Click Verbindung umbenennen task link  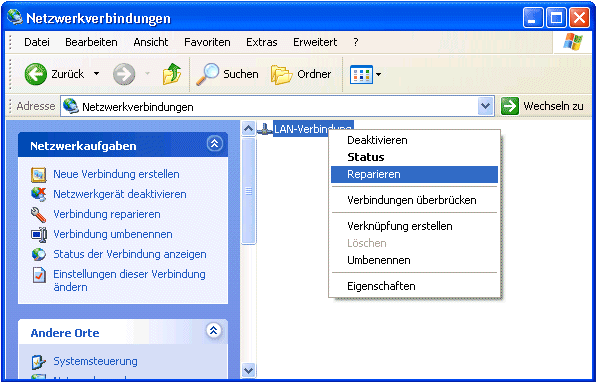[113, 234]
